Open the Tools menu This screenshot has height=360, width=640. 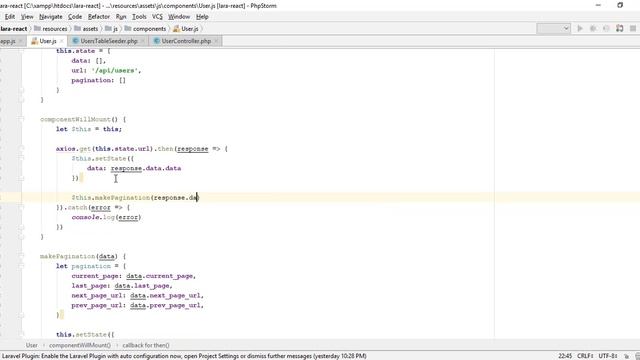[139, 17]
